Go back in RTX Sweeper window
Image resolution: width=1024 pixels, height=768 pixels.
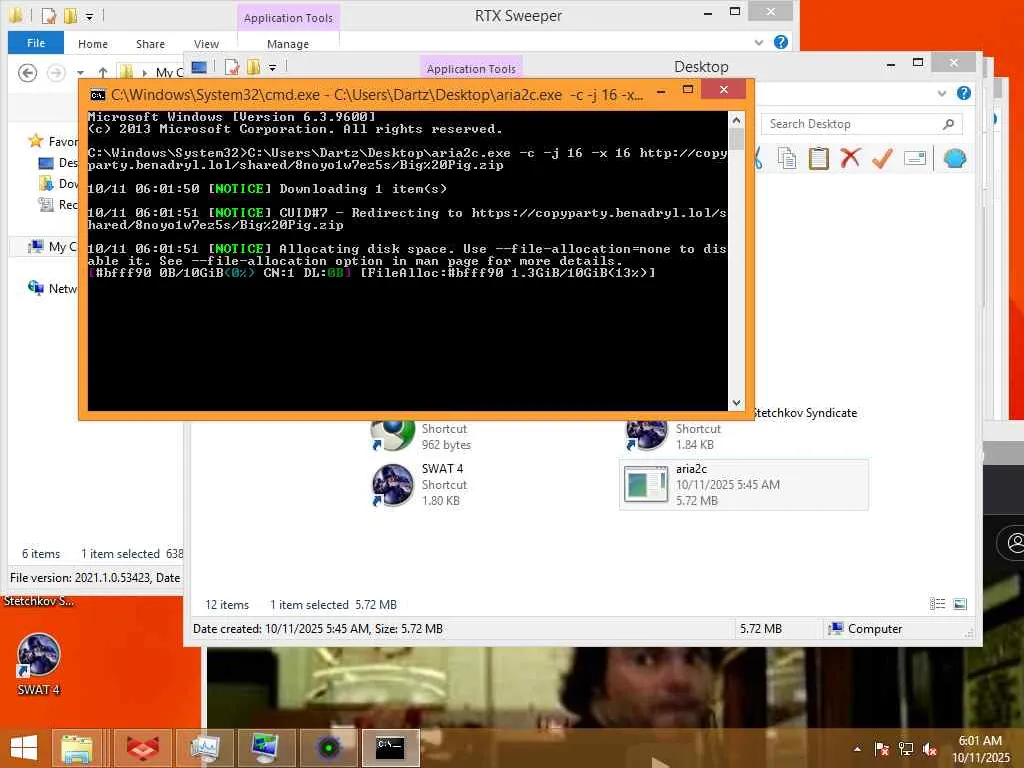(x=27, y=72)
